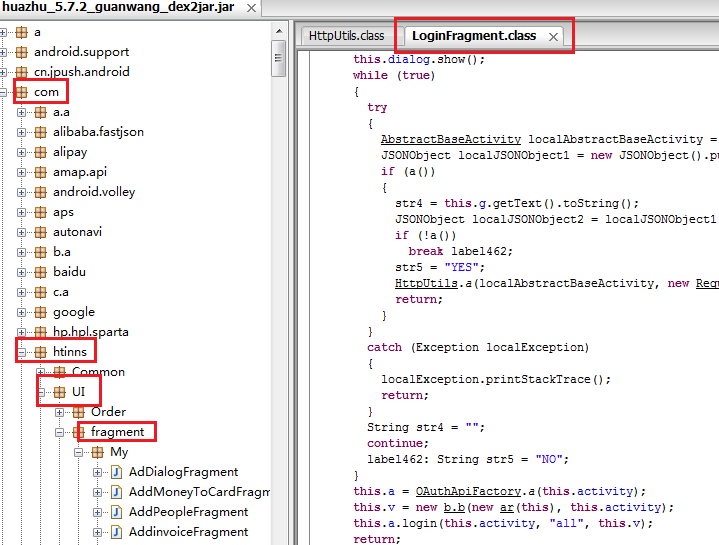Click the My package icon
Viewport: 719px width, 545px height.
click(x=97, y=452)
